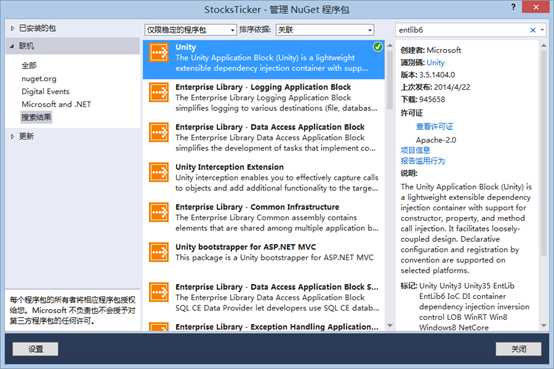Screen dimensions: 554x369
Task: Open the 报告滥用行为 link
Action: coord(423,161)
